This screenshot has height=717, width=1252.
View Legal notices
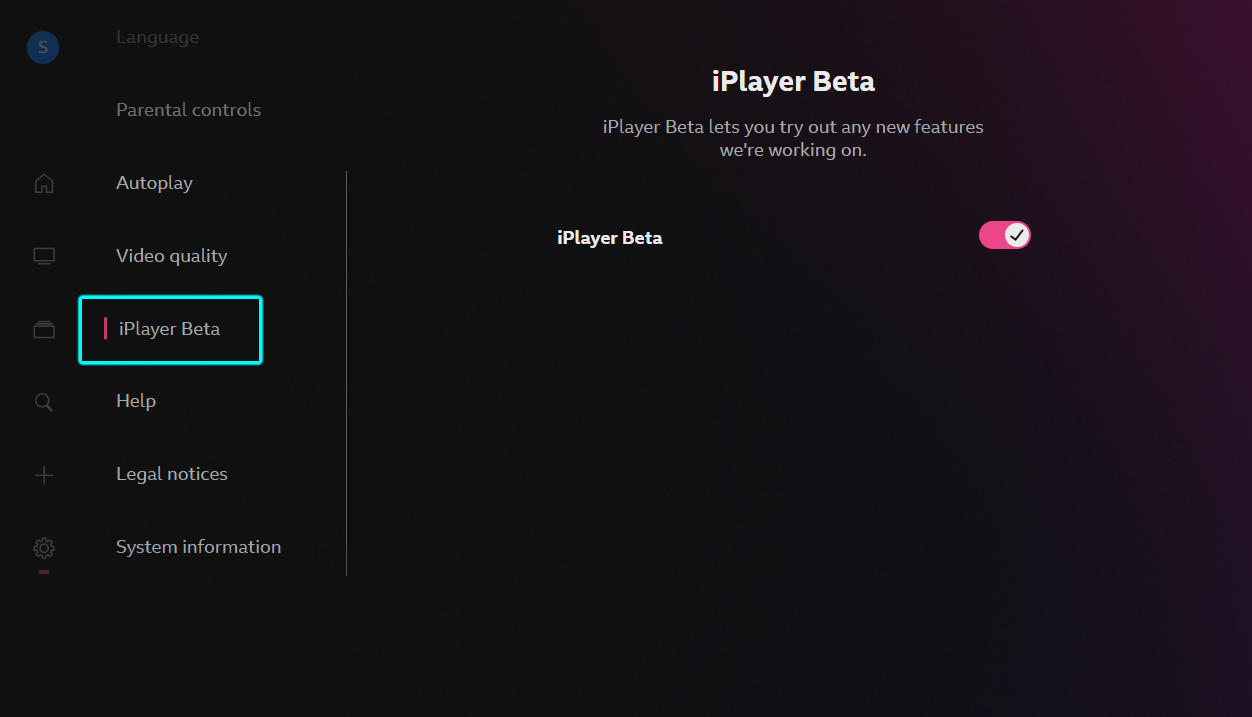pos(171,474)
